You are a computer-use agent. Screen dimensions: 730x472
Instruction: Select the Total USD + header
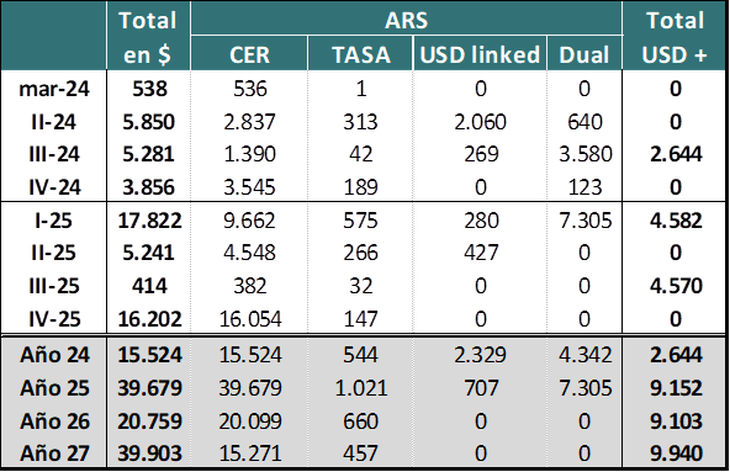675,38
